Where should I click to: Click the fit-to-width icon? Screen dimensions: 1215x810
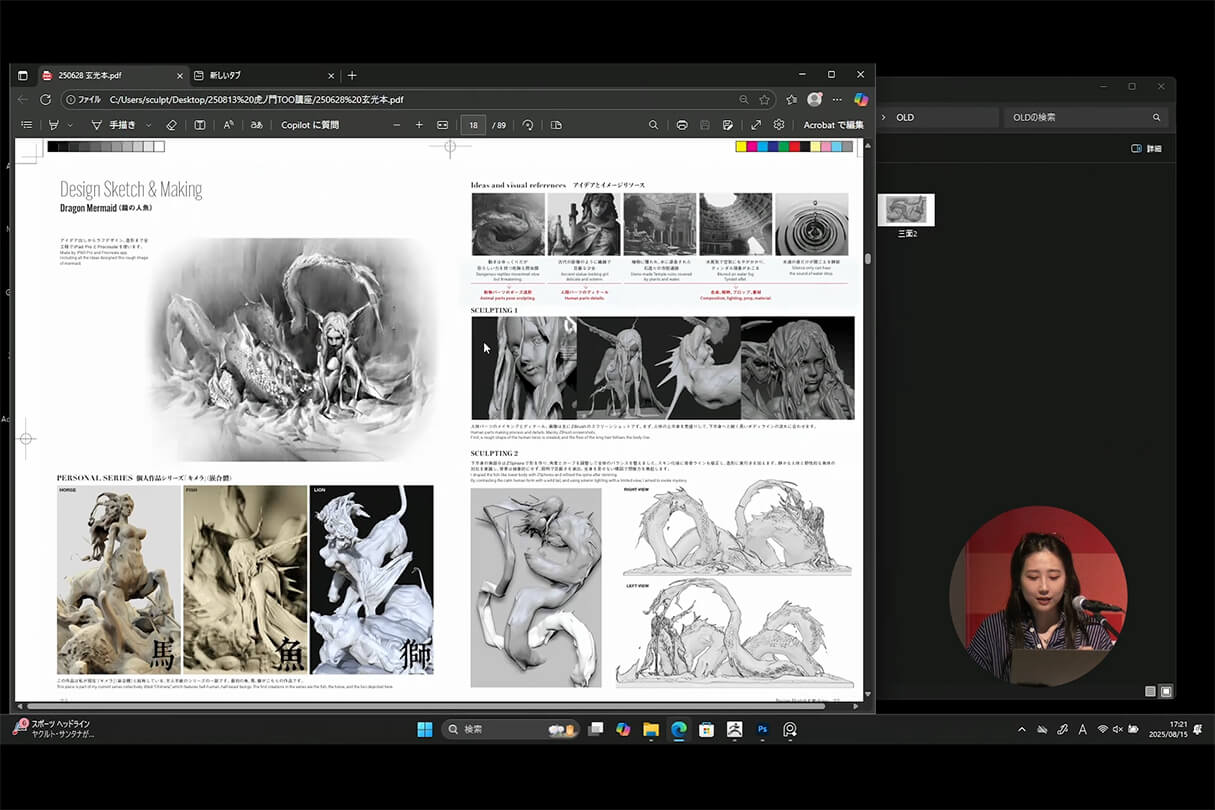443,125
